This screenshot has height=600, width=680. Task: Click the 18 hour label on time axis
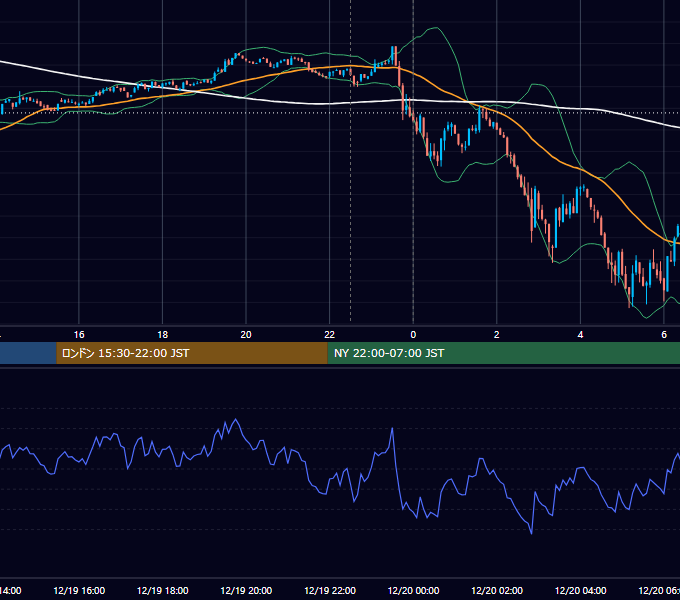(x=163, y=335)
